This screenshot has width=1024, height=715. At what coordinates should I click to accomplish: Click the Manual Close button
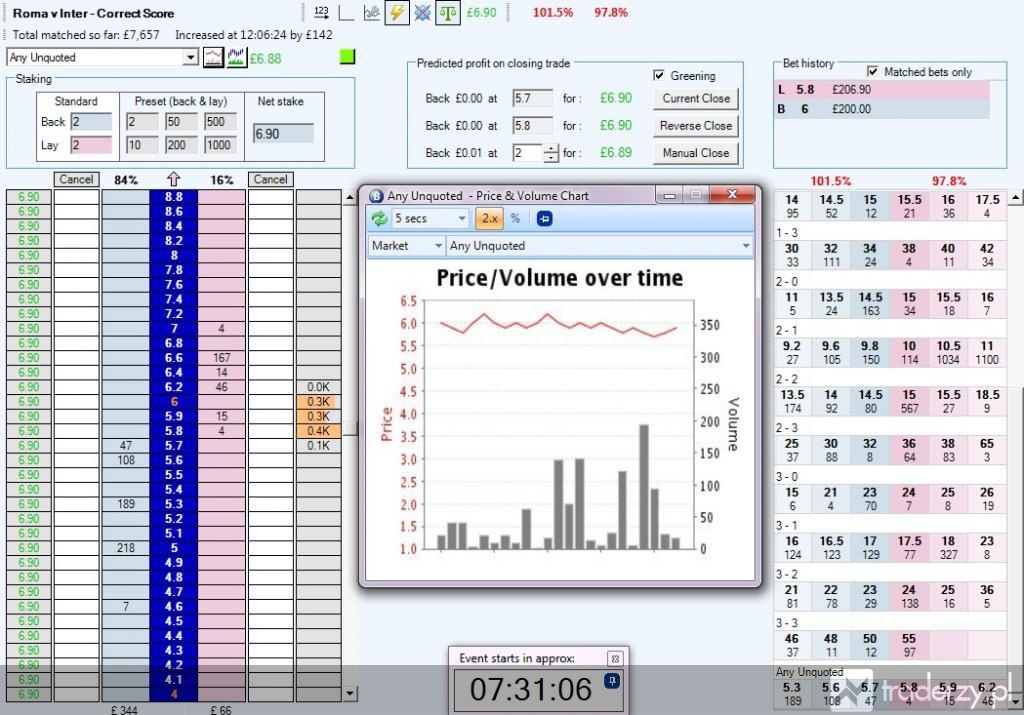[696, 153]
